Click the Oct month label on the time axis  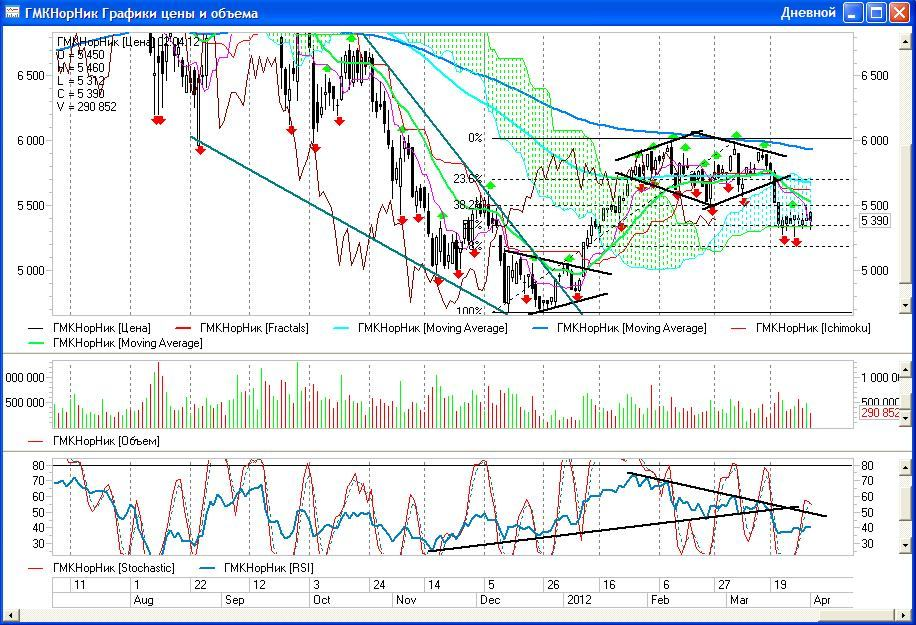pos(322,600)
